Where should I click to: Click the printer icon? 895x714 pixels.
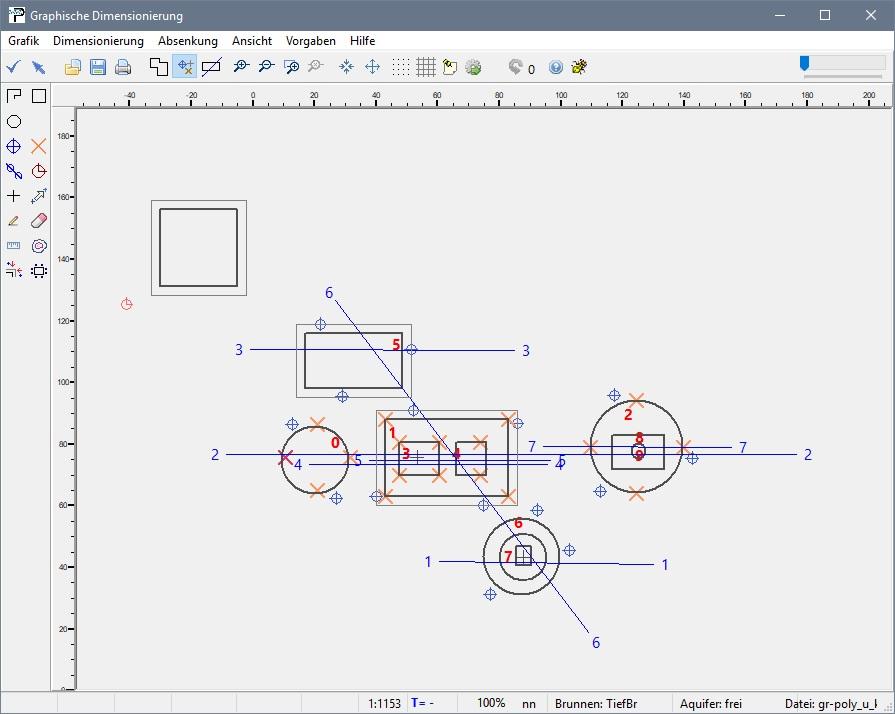[x=123, y=67]
